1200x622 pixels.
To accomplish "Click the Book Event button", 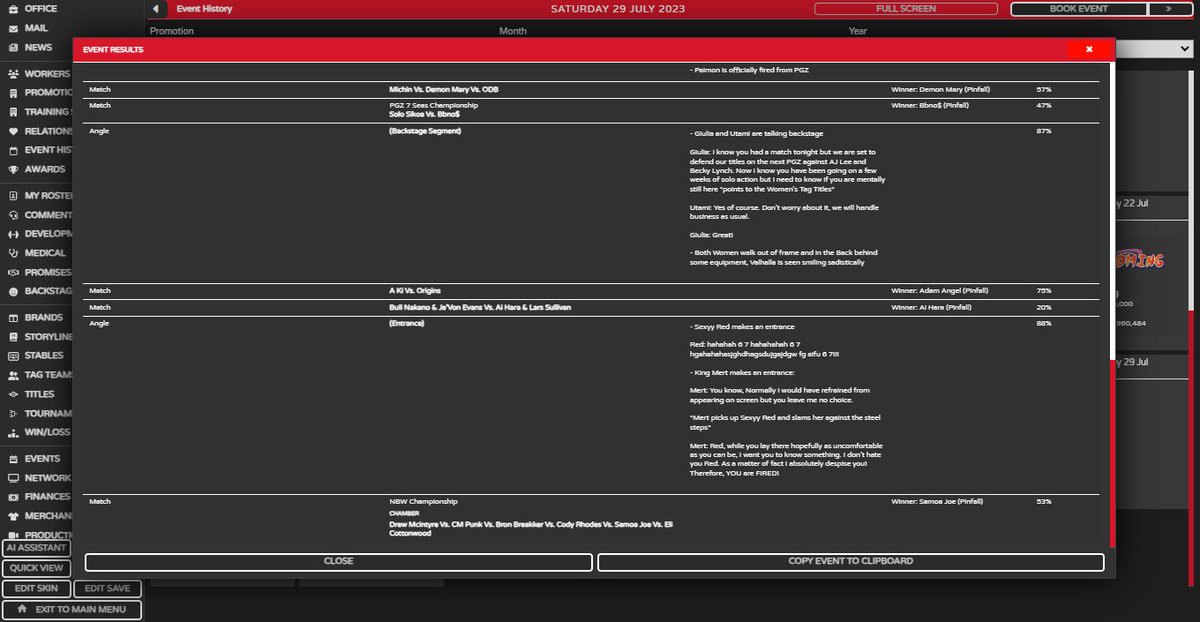I will click(x=1079, y=9).
